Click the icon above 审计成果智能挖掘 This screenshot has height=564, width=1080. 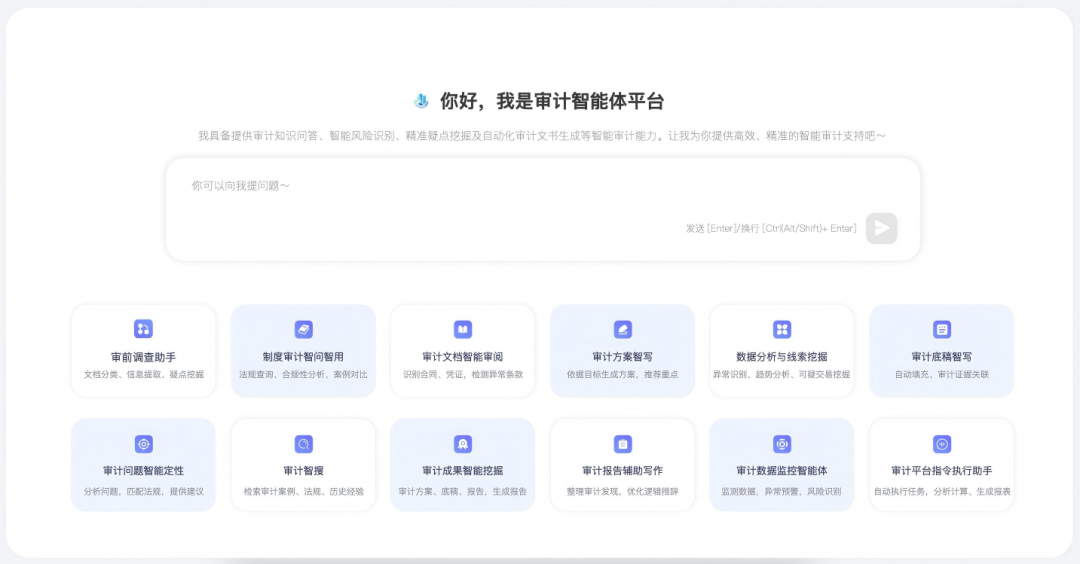[463, 444]
